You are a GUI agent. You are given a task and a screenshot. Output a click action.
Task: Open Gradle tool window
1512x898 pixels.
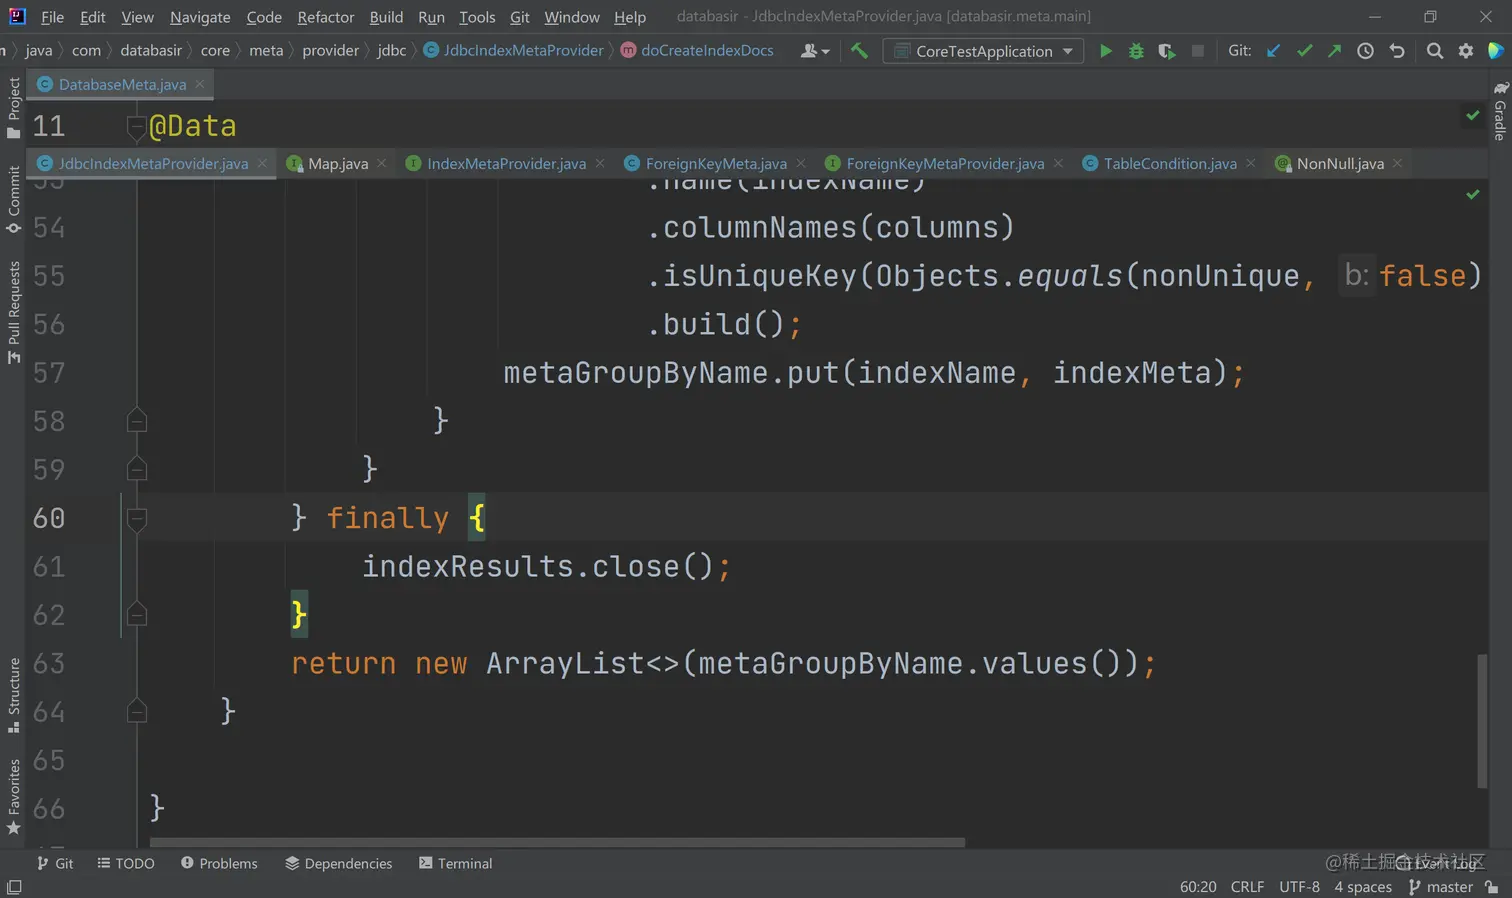point(1500,111)
